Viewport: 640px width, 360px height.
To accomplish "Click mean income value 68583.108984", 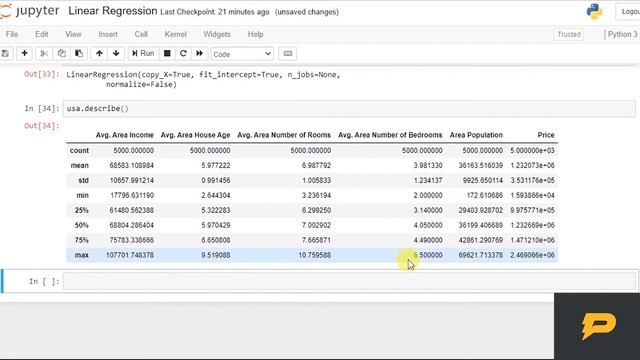I will (x=131, y=165).
